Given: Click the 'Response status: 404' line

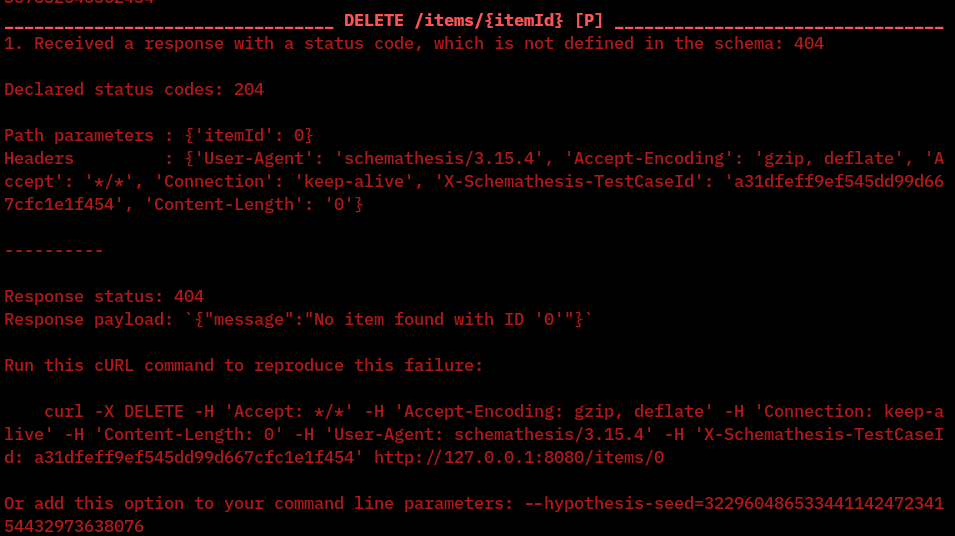Looking at the screenshot, I should pos(104,296).
